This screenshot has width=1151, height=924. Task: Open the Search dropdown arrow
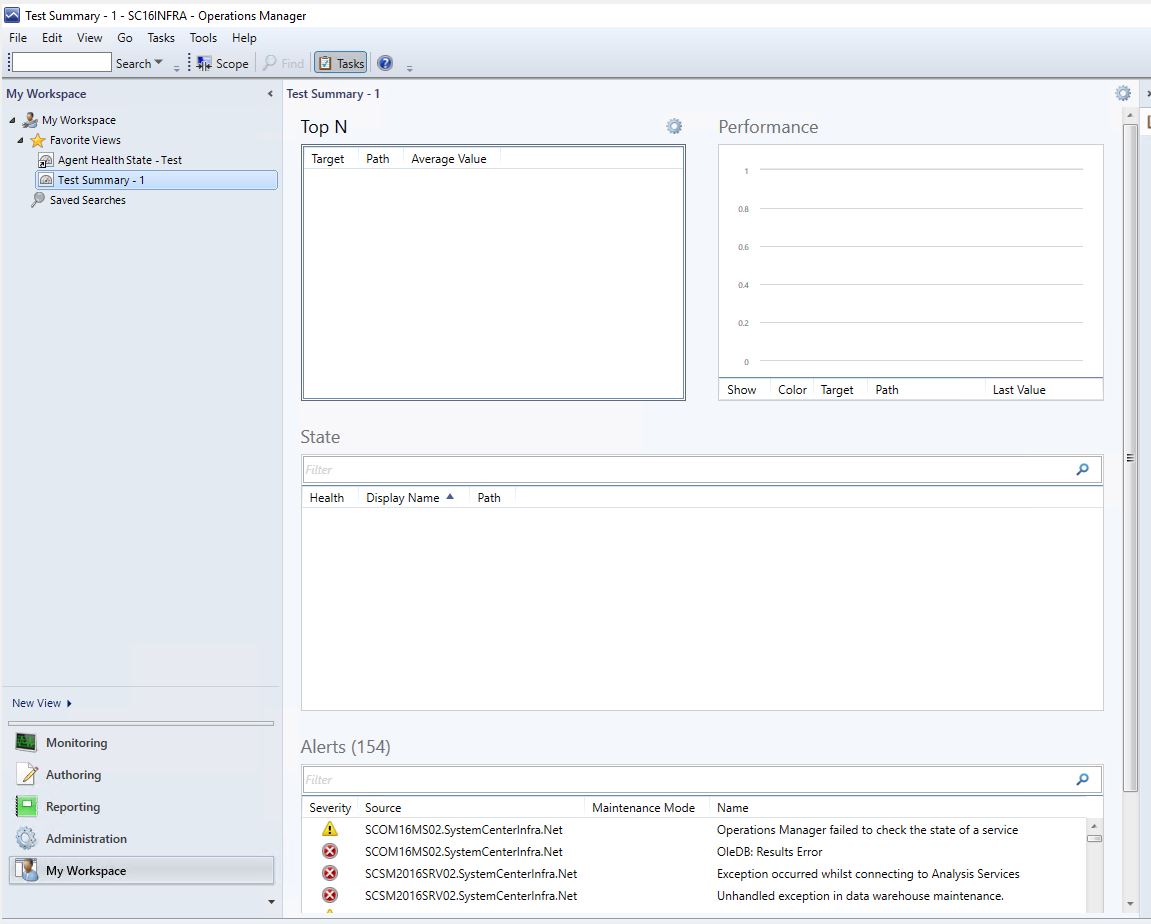pyautogui.click(x=159, y=63)
